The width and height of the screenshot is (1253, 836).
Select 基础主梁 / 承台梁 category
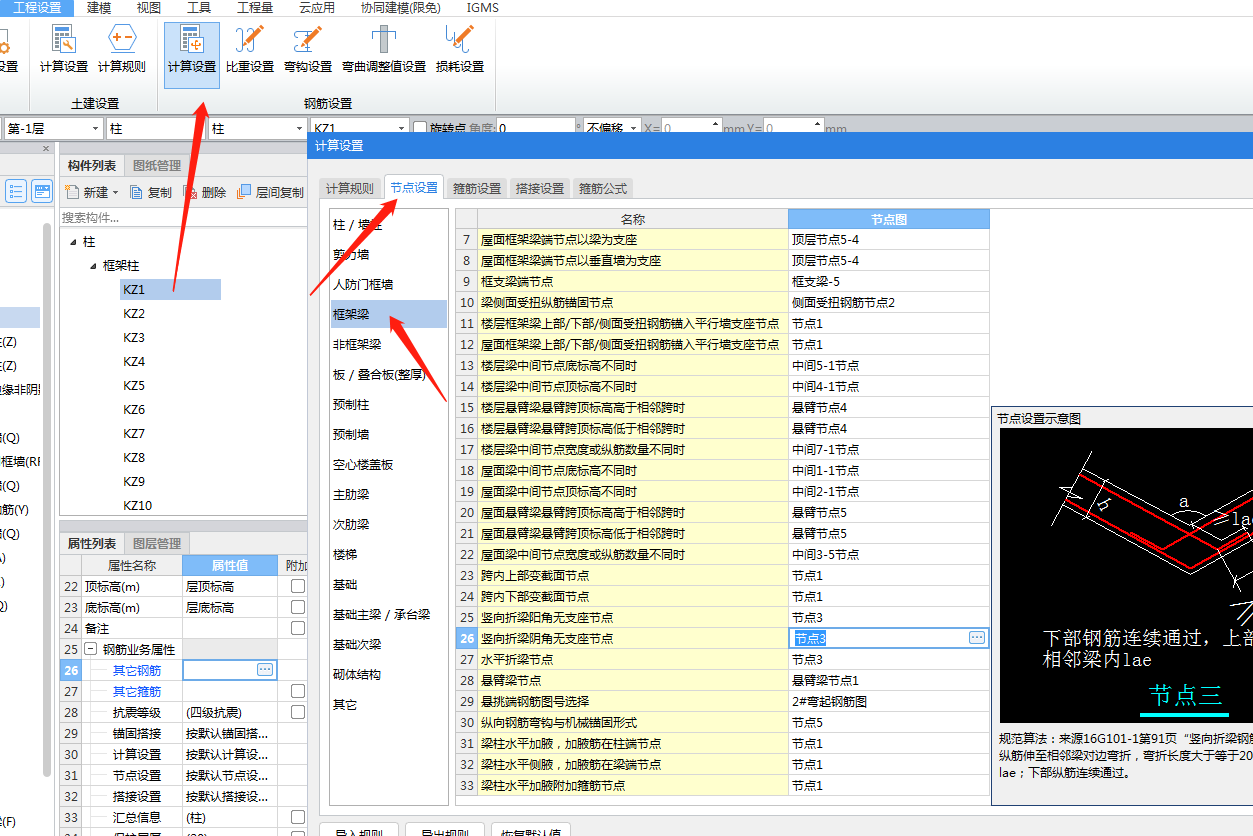[x=389, y=614]
